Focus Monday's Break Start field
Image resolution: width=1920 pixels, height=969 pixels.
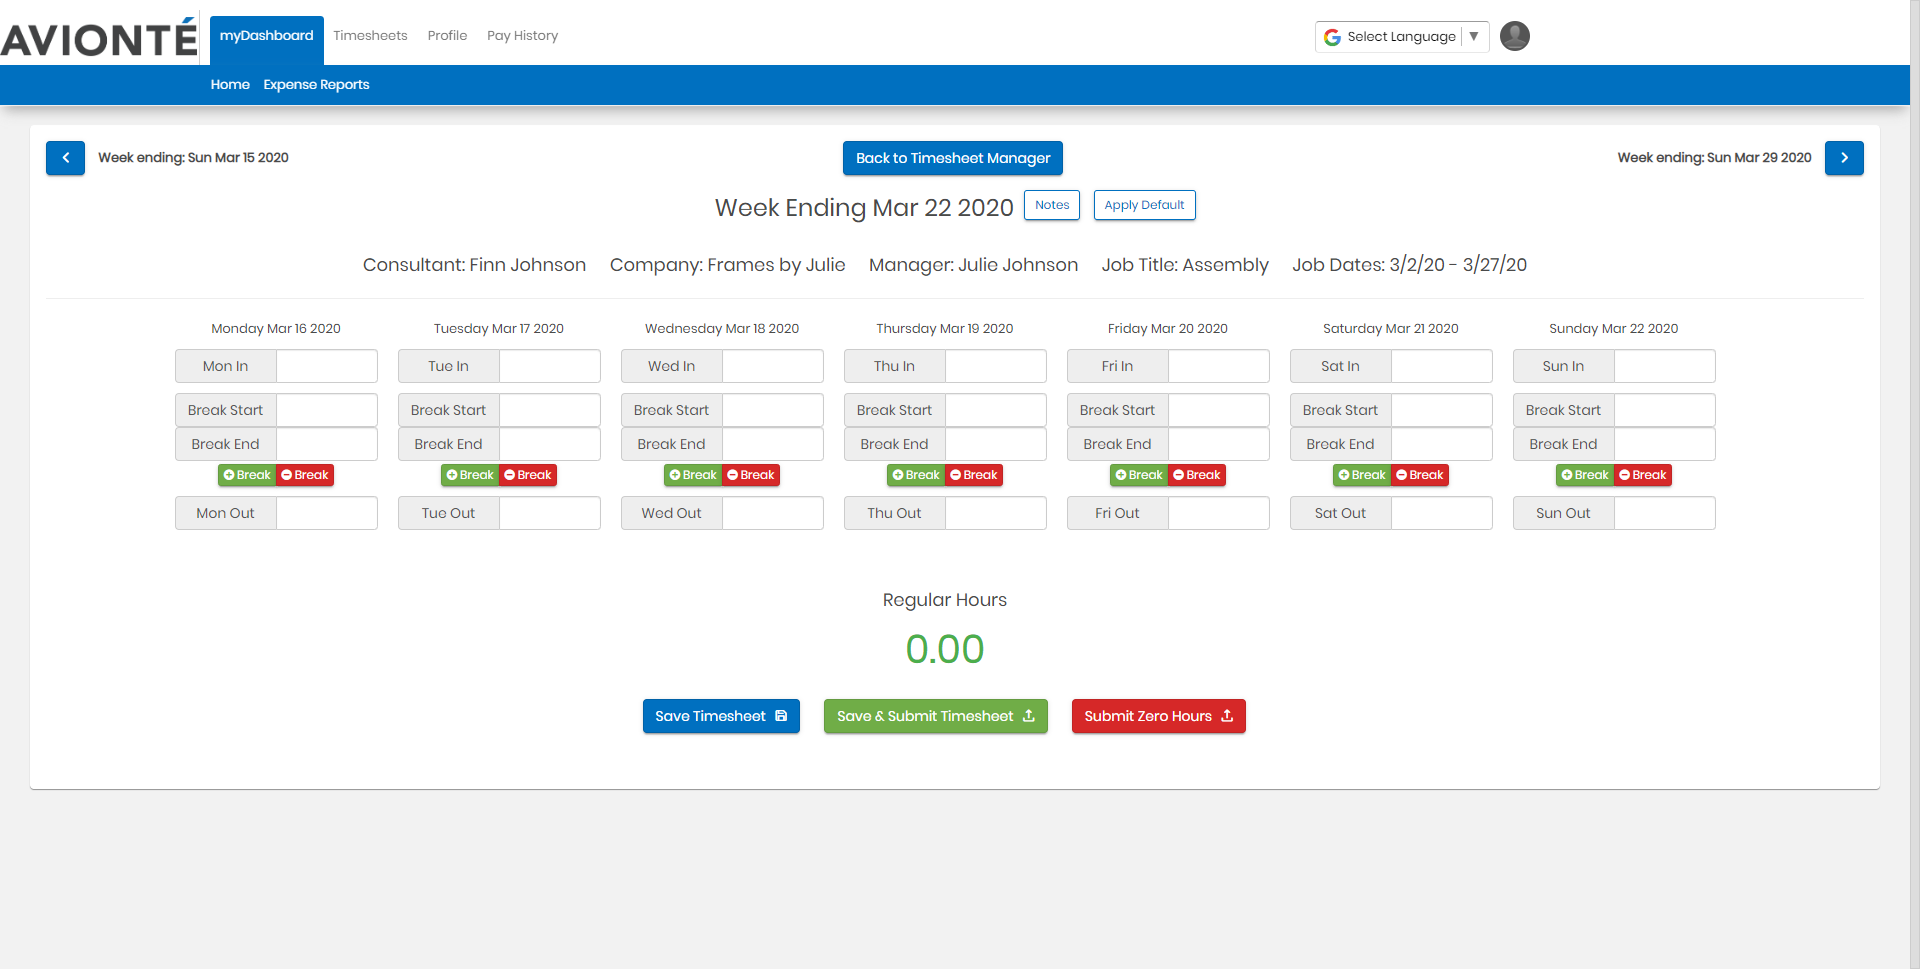(x=327, y=410)
